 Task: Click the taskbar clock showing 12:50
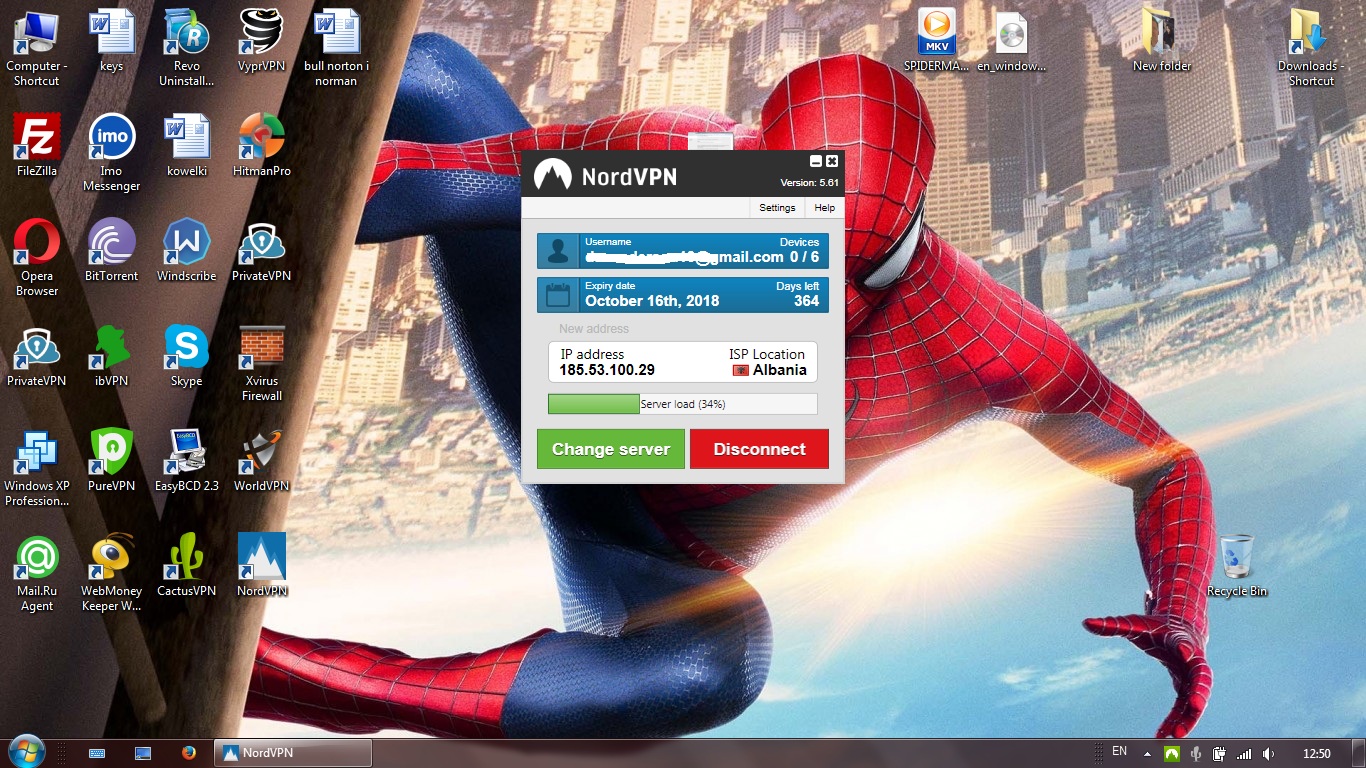pyautogui.click(x=1317, y=753)
